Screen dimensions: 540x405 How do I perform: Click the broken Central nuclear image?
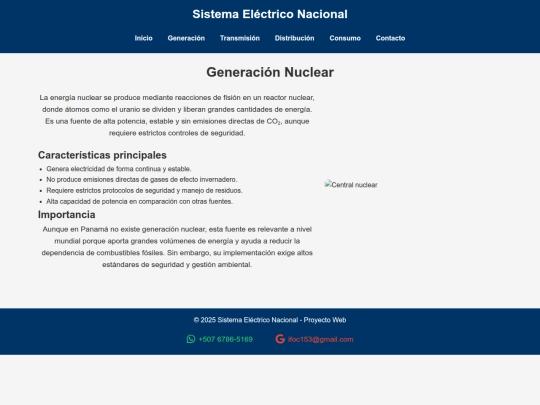click(351, 185)
